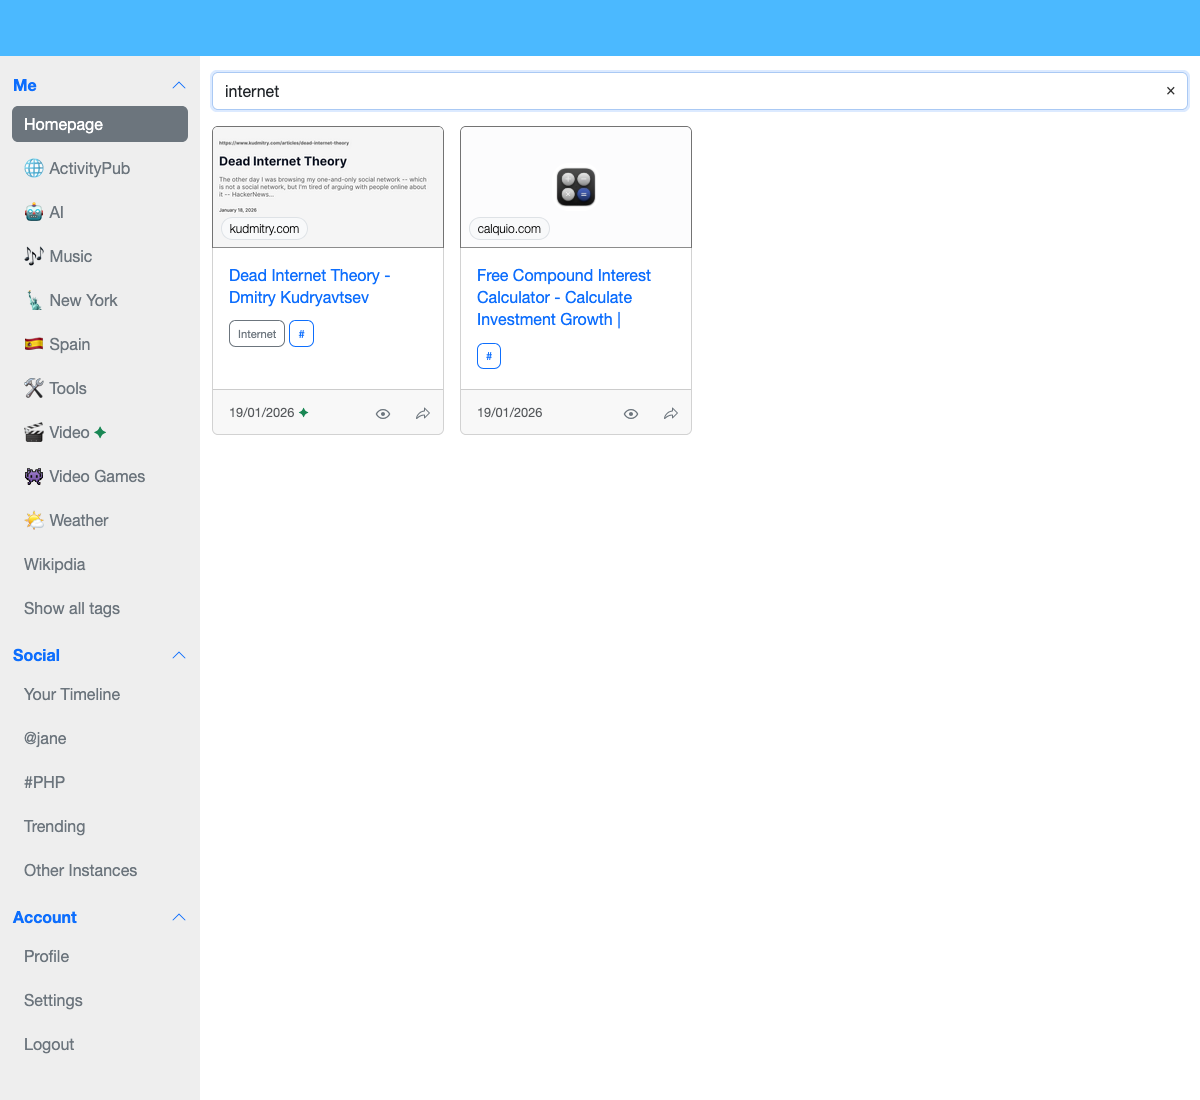Toggle visibility eye on Compound Interest card

pos(631,413)
